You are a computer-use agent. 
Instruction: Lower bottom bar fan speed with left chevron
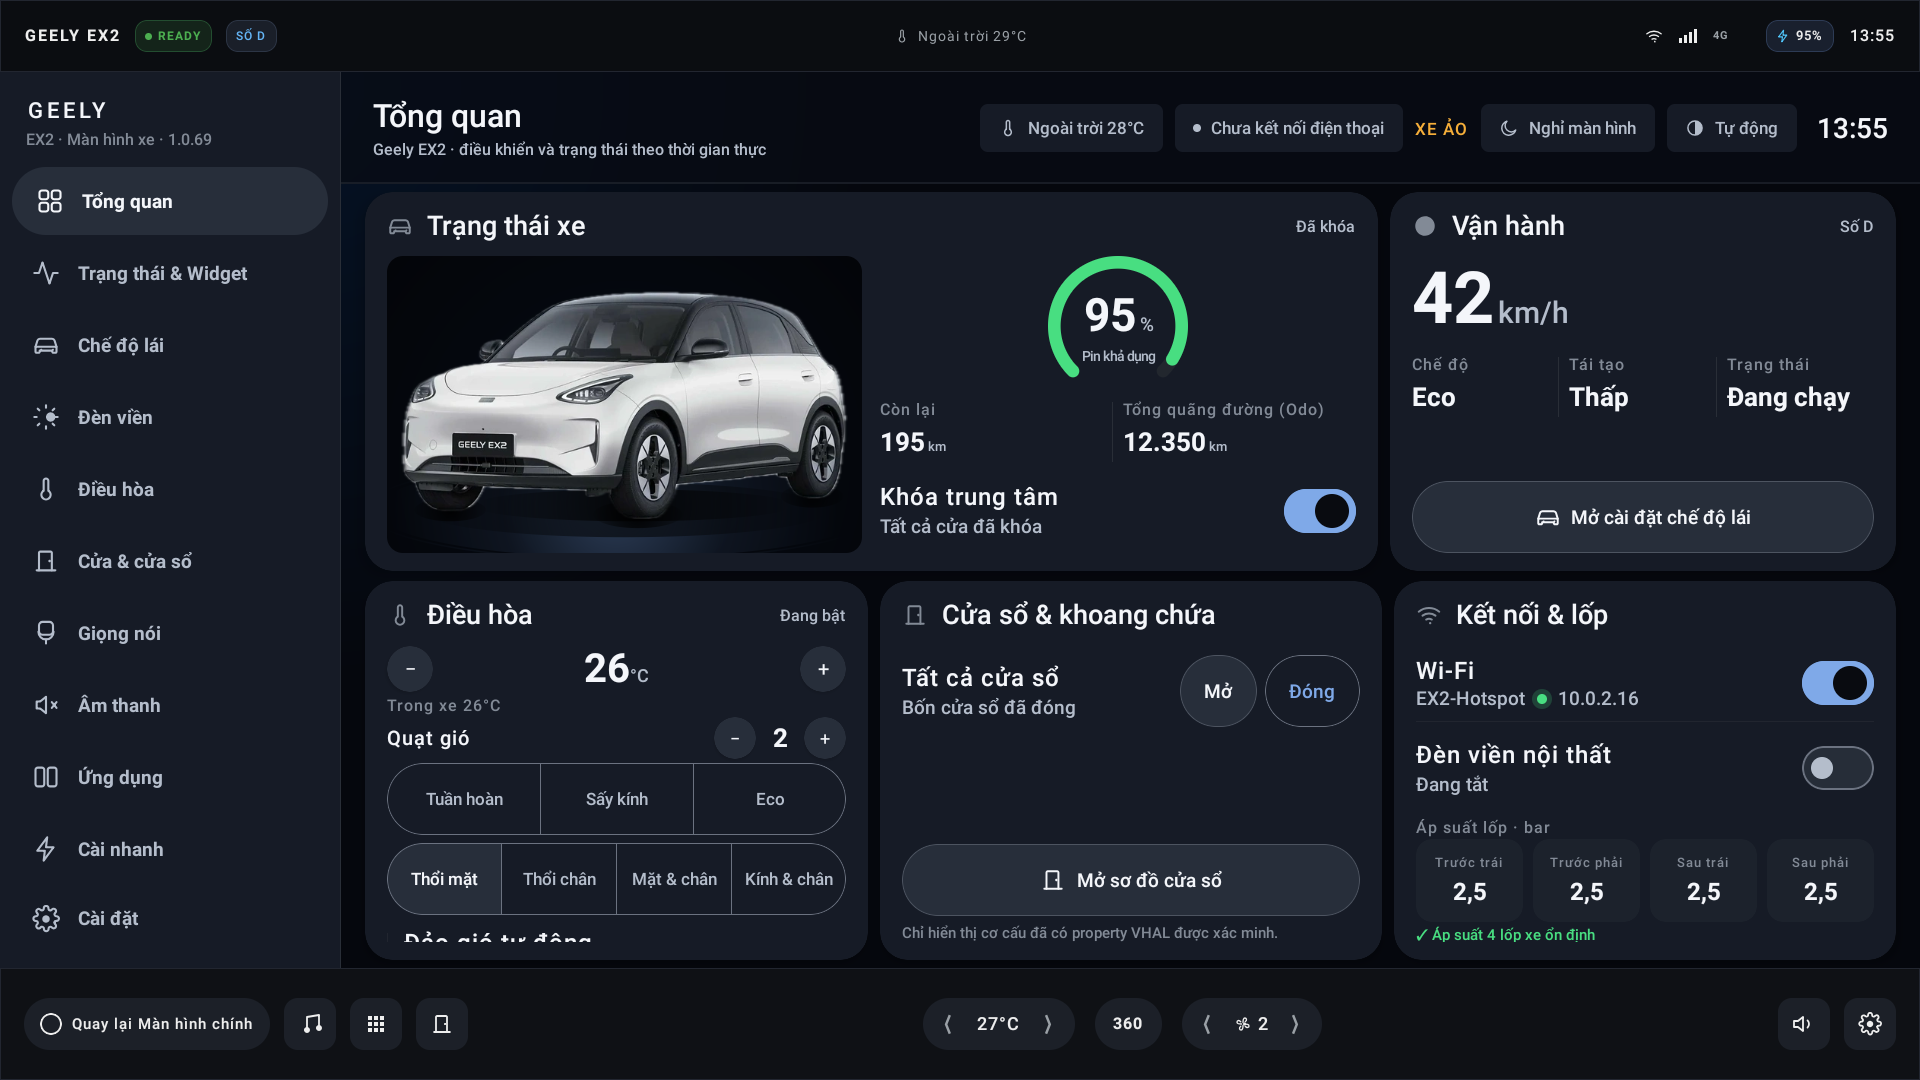coord(1207,1023)
